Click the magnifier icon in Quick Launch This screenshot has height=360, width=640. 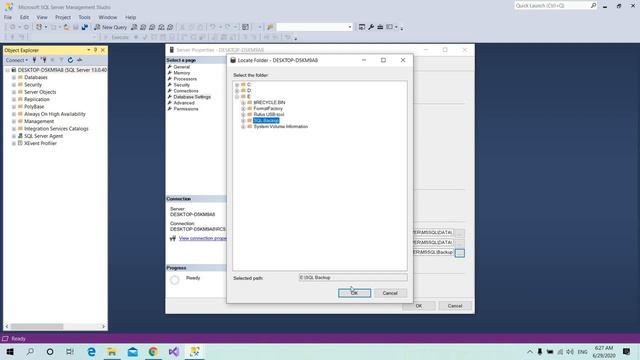click(x=593, y=5)
